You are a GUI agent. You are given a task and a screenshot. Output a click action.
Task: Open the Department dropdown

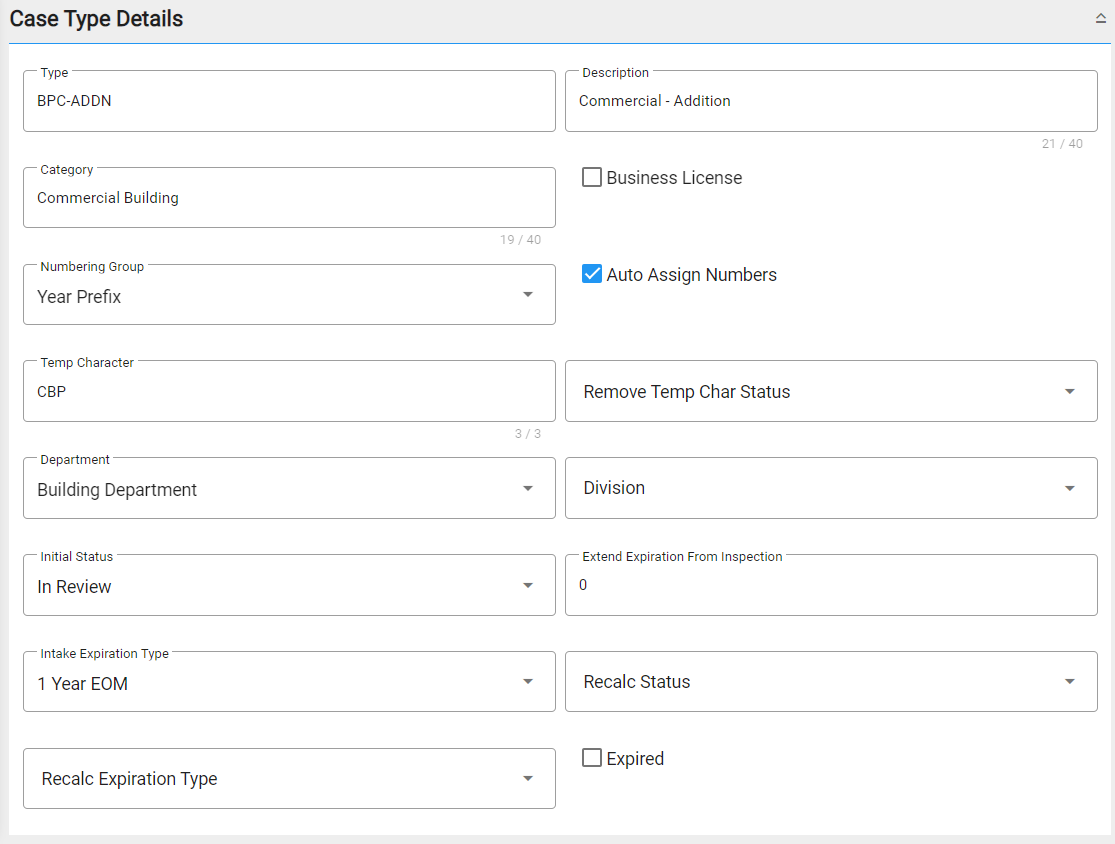click(529, 488)
